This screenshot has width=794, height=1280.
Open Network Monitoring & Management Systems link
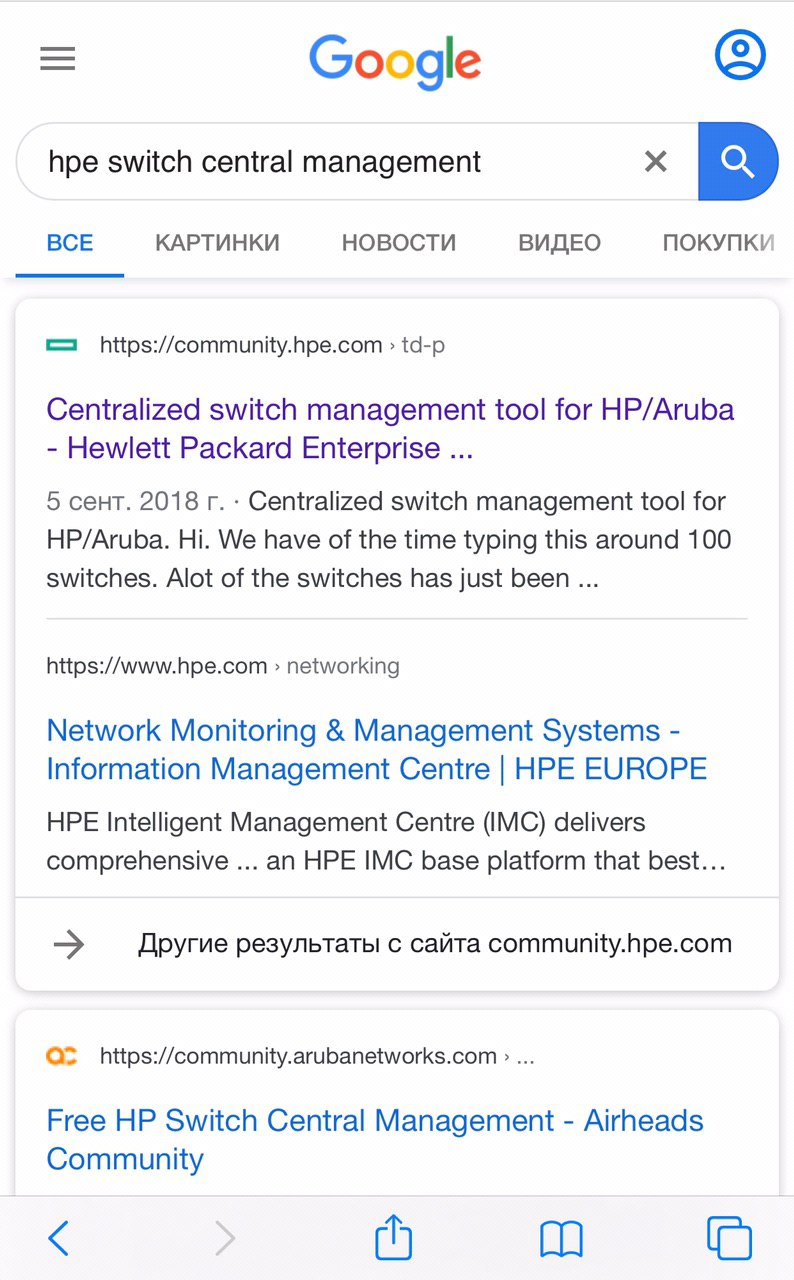377,749
